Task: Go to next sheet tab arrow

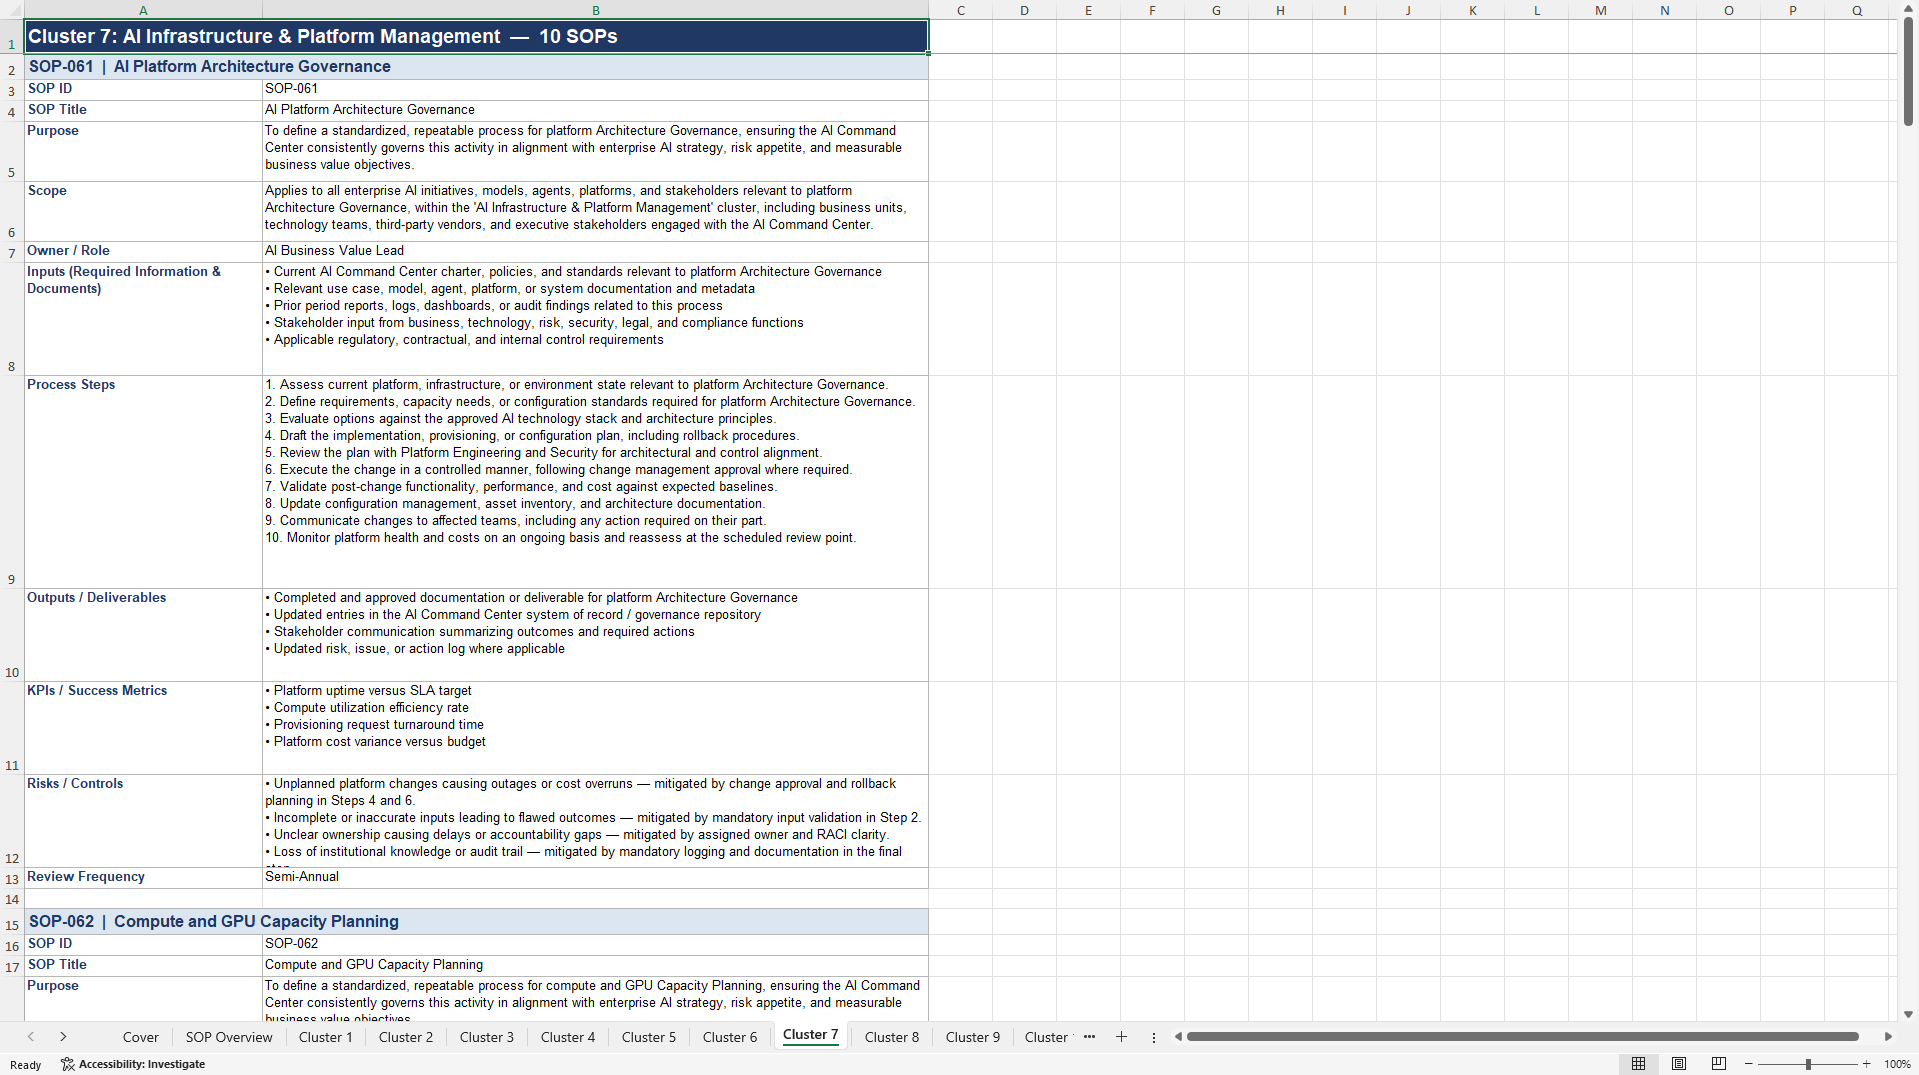Action: [x=63, y=1037]
